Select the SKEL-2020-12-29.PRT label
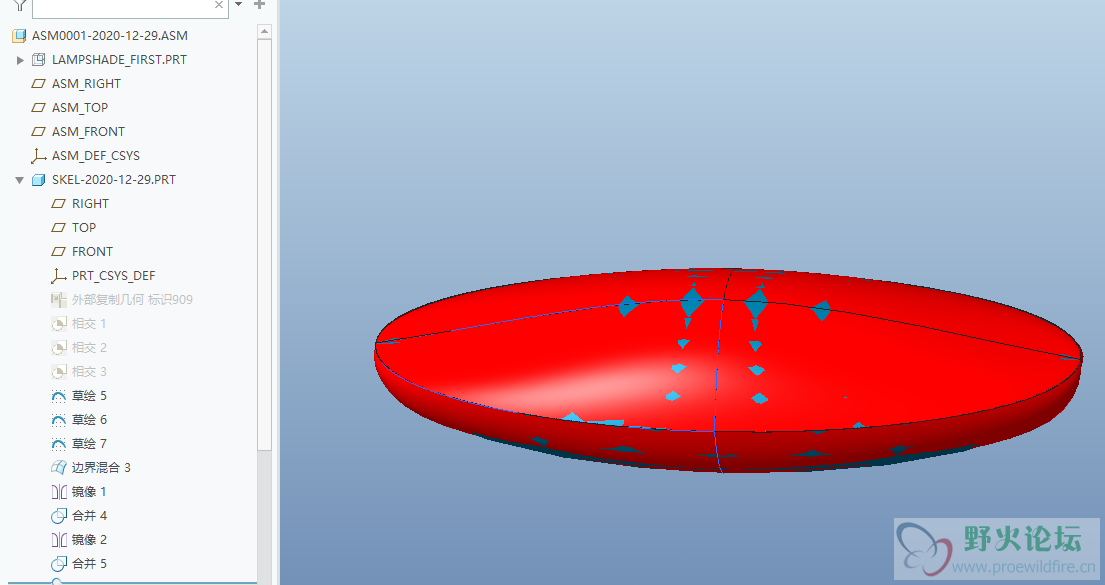Viewport: 1105px width, 585px height. (x=113, y=180)
